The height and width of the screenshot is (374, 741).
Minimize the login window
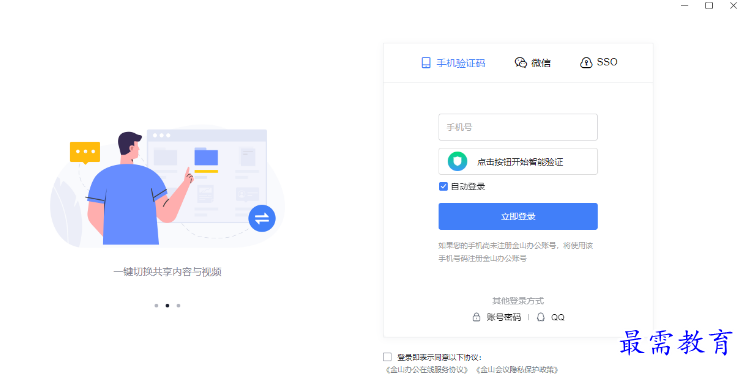coord(684,6)
